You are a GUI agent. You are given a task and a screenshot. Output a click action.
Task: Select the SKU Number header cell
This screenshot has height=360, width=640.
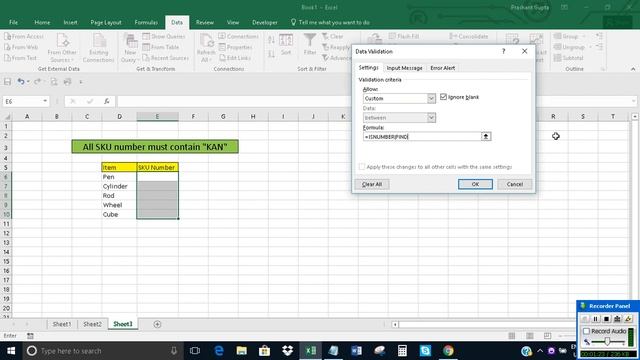pyautogui.click(x=157, y=167)
